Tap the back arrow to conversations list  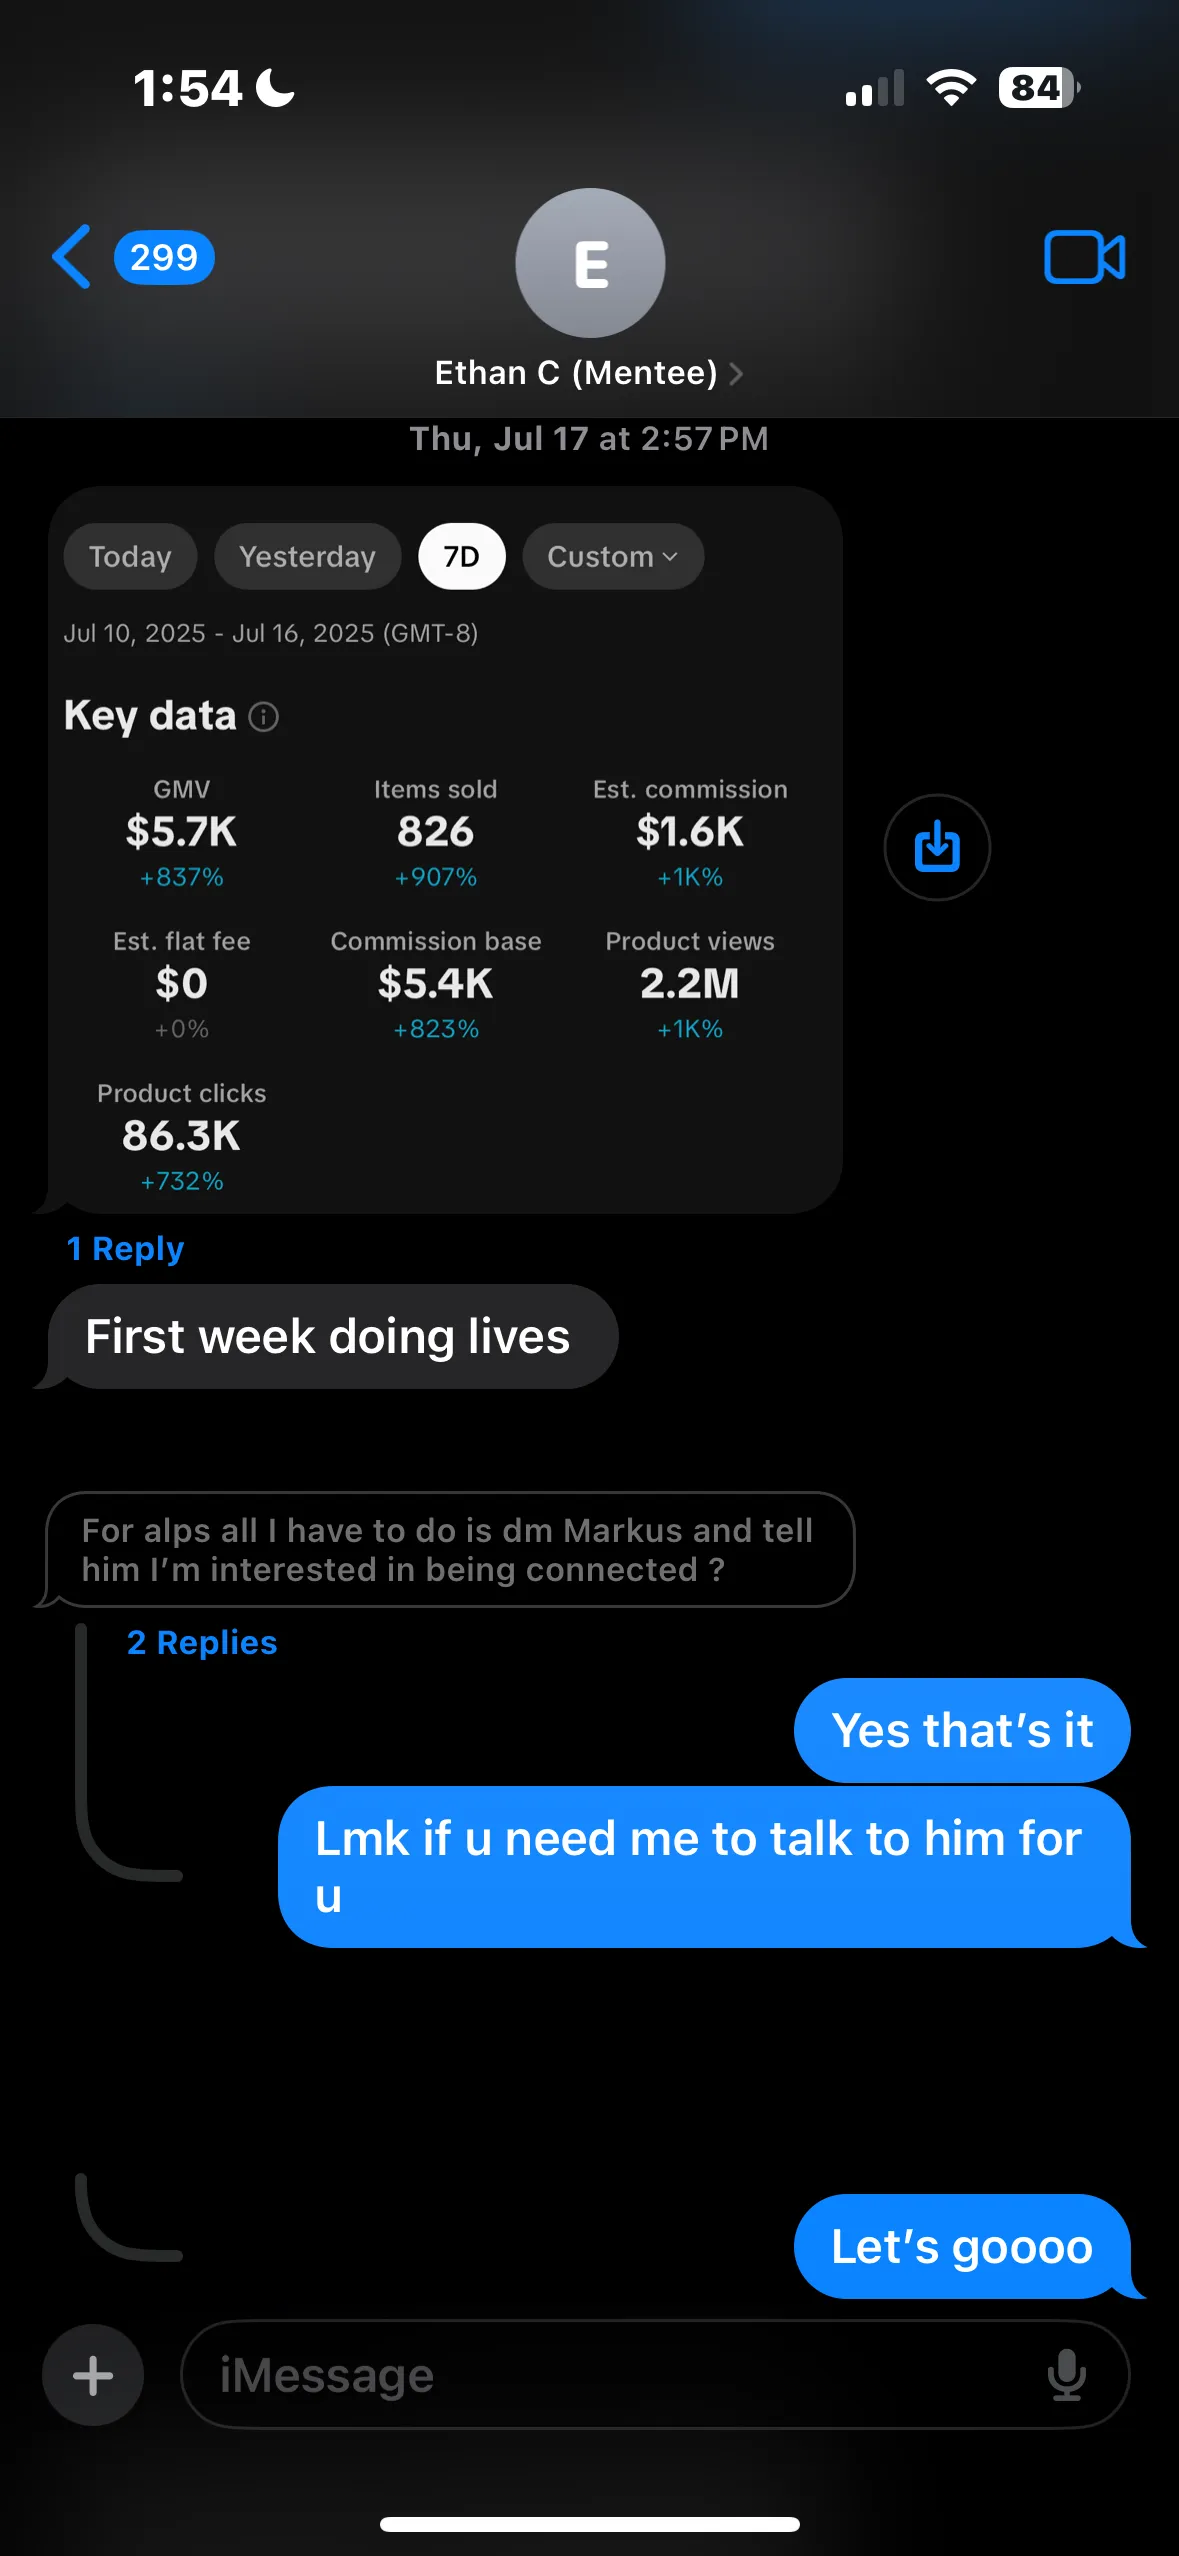[72, 257]
